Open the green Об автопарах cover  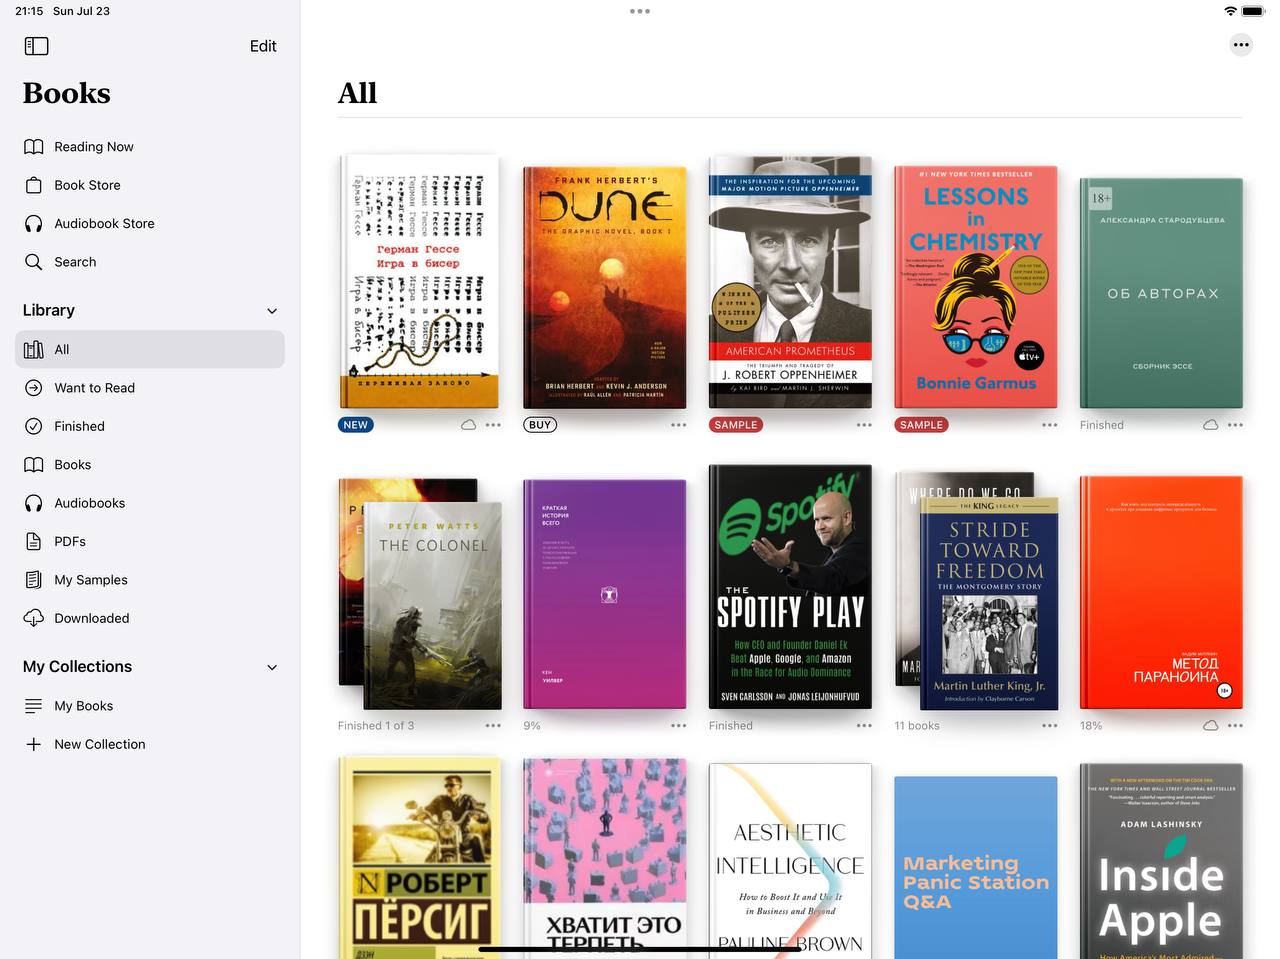pyautogui.click(x=1161, y=293)
